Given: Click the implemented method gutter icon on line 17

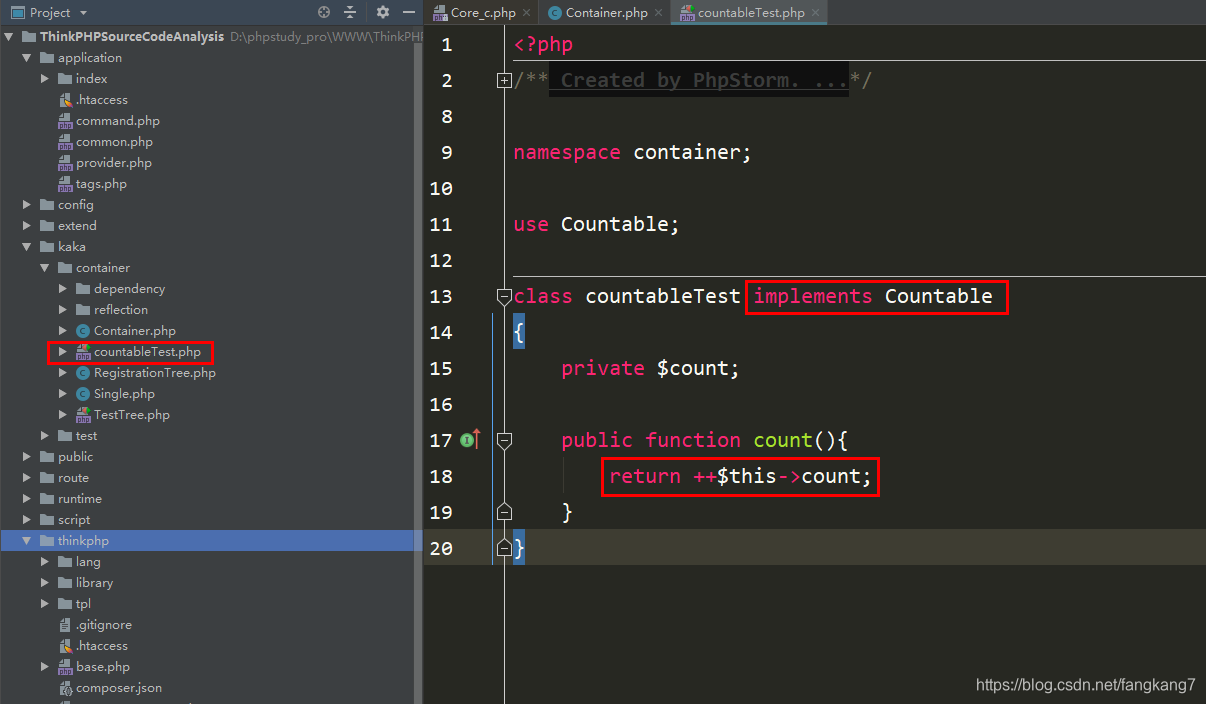Looking at the screenshot, I should [467, 440].
